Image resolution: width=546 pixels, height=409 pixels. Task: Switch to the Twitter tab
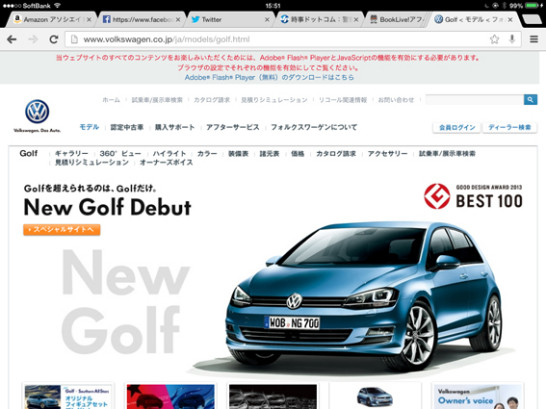pyautogui.click(x=230, y=19)
